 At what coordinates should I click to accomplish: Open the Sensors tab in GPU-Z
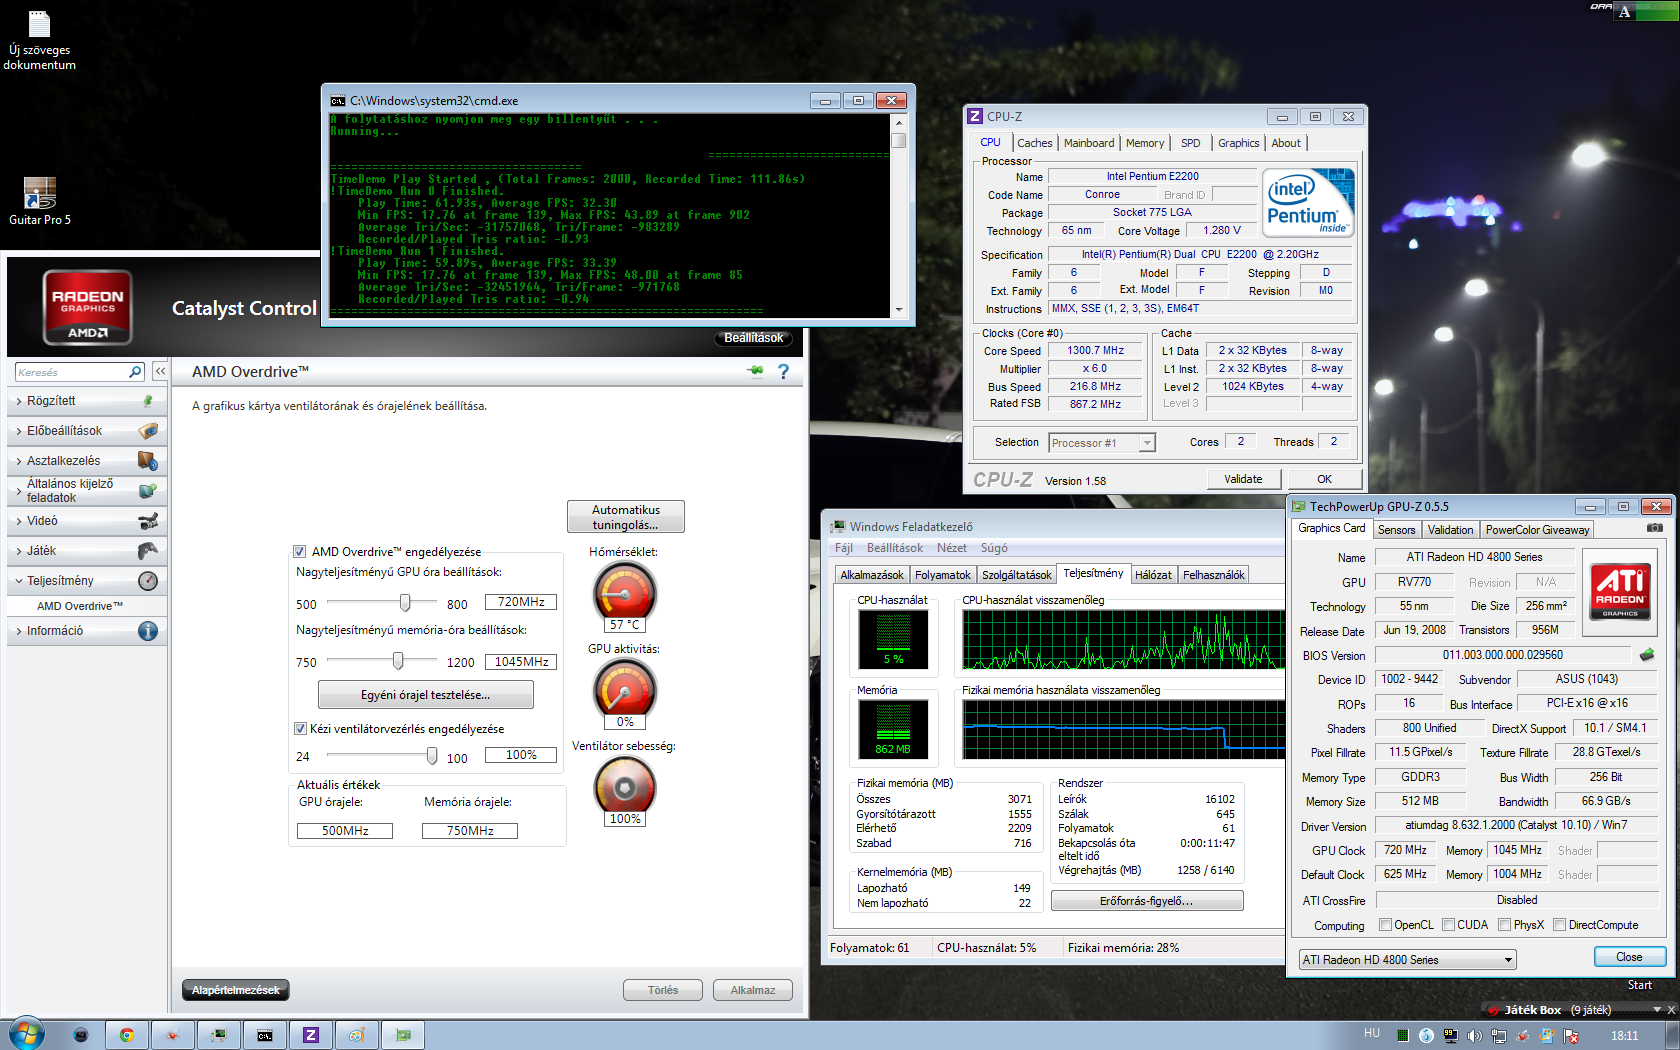(x=1396, y=530)
